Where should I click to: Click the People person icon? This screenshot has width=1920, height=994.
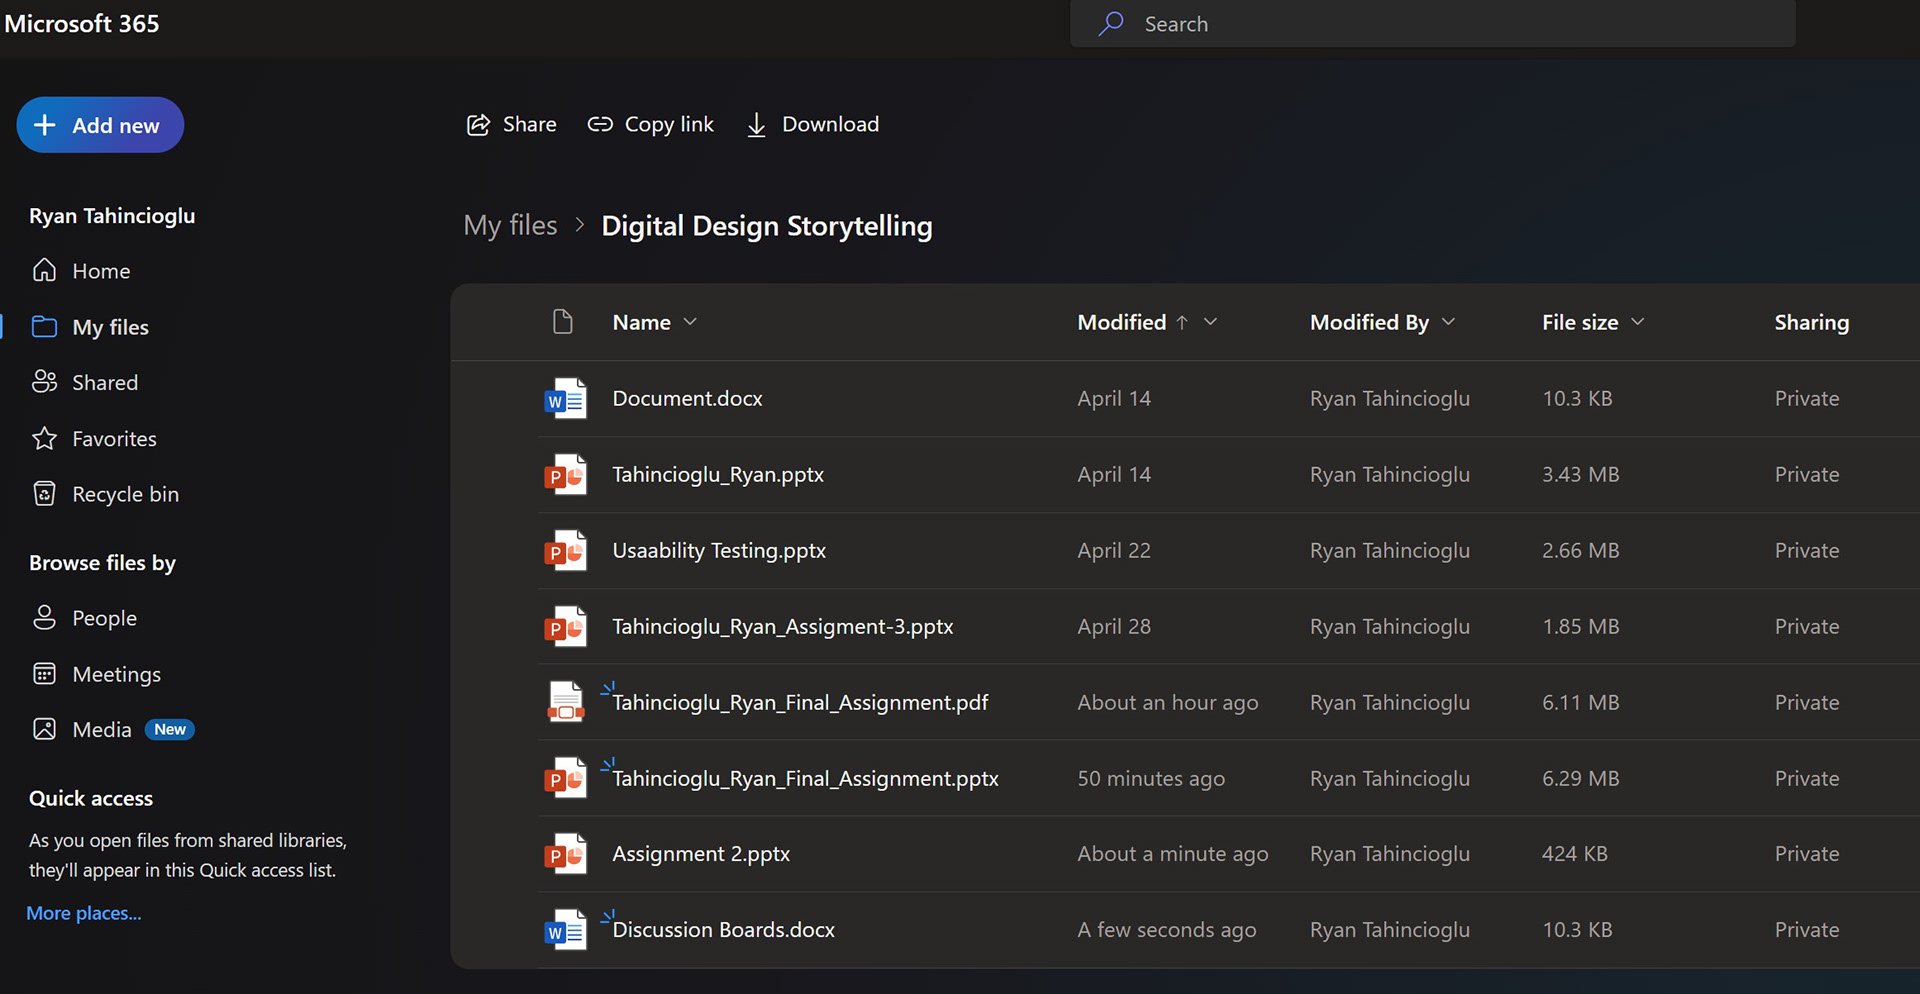[x=44, y=617]
